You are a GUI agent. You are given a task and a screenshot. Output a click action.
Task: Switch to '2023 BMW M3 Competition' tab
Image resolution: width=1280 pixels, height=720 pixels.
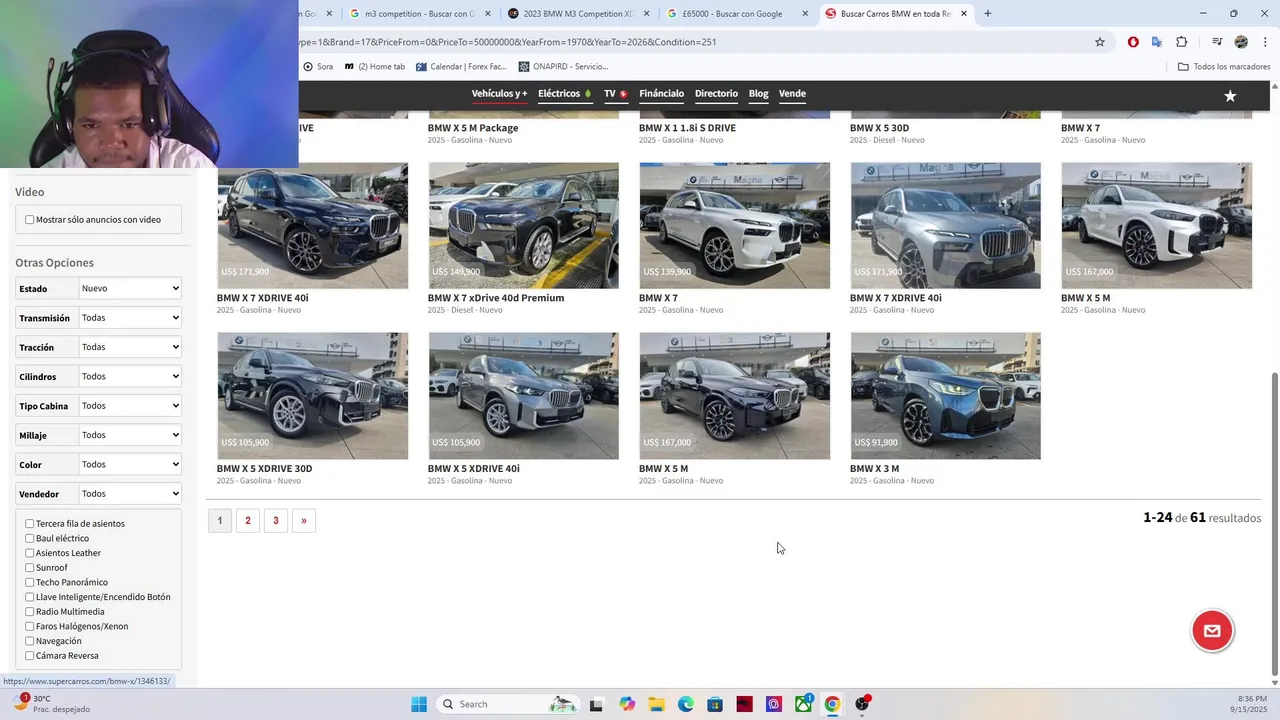click(578, 14)
